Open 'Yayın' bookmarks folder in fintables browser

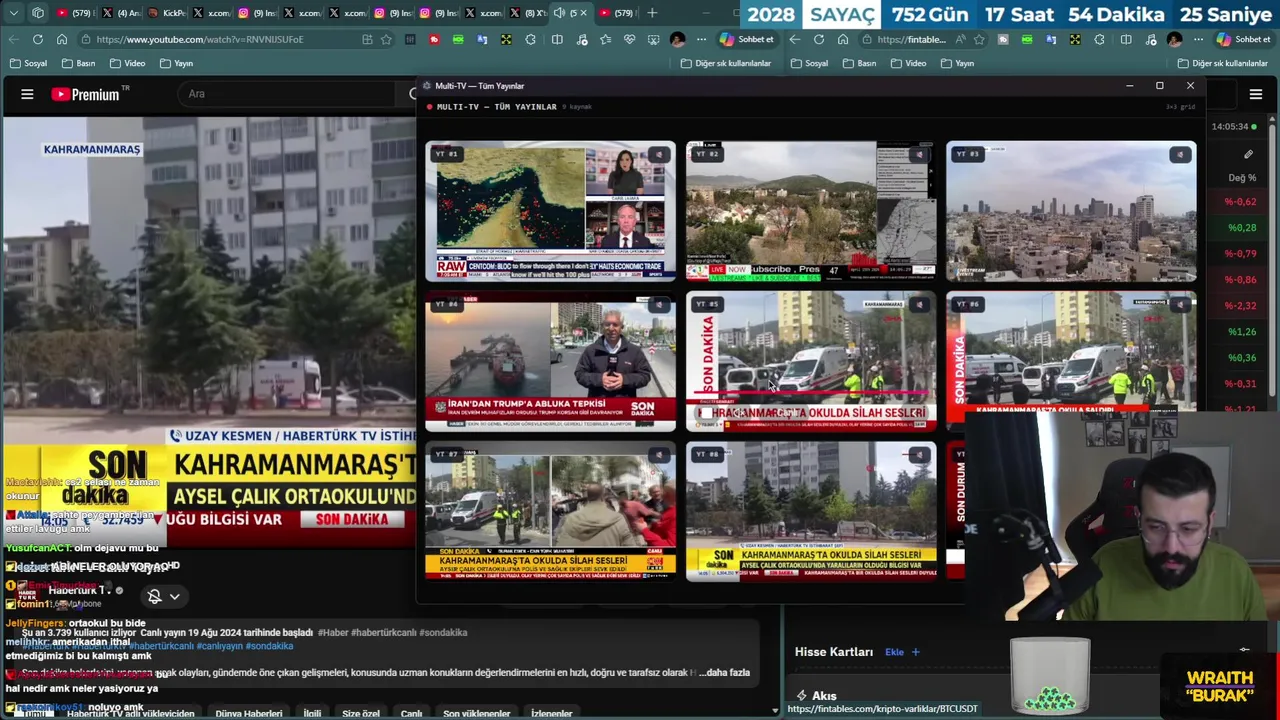(957, 63)
